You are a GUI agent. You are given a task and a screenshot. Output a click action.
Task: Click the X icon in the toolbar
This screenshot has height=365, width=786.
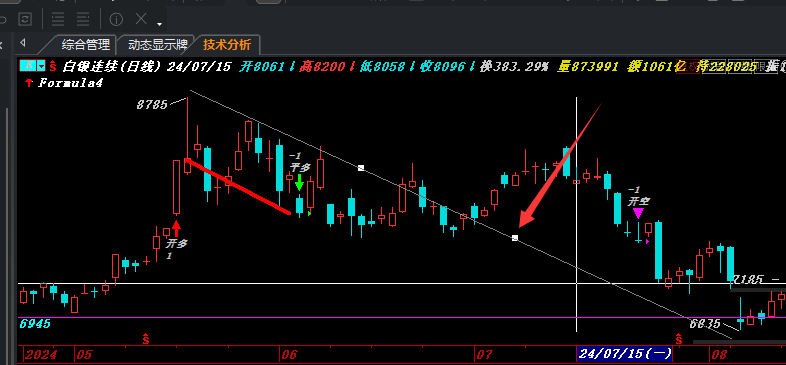point(141,19)
